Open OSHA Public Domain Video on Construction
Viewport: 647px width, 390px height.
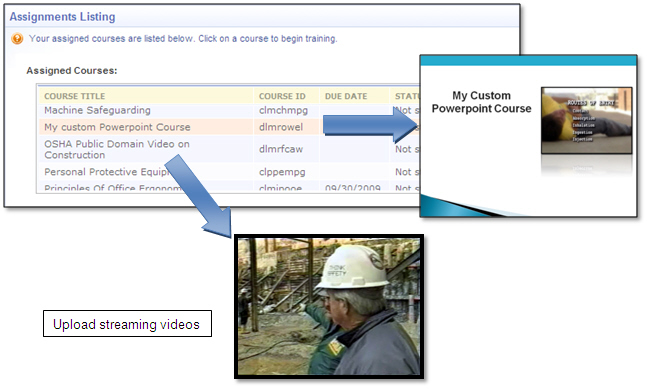coord(117,149)
